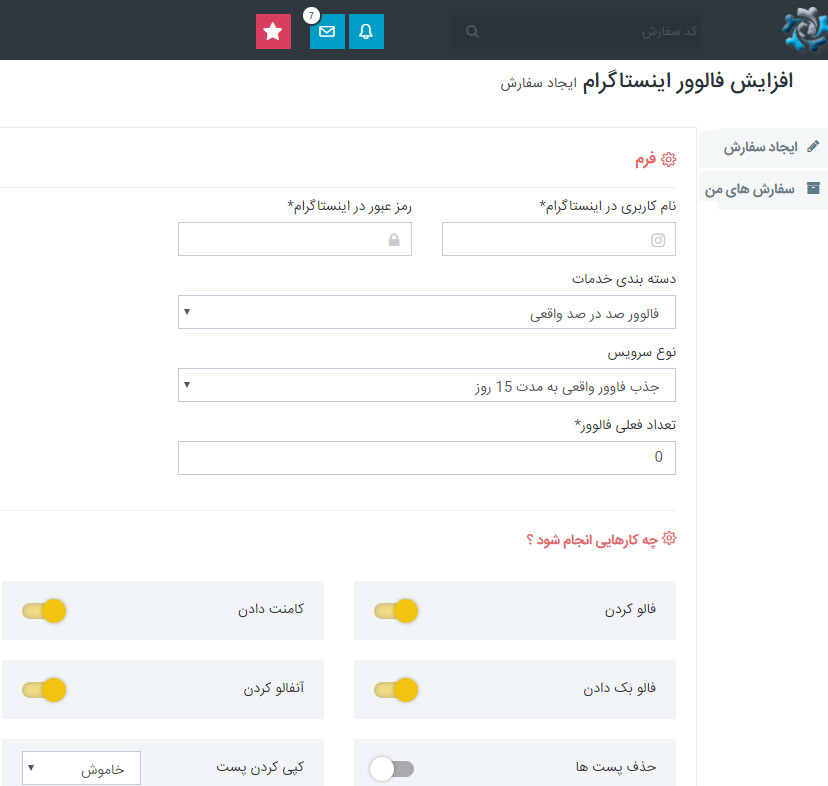828x786 pixels.
Task: Click the حذف پست ها label text
Action: coord(616,766)
